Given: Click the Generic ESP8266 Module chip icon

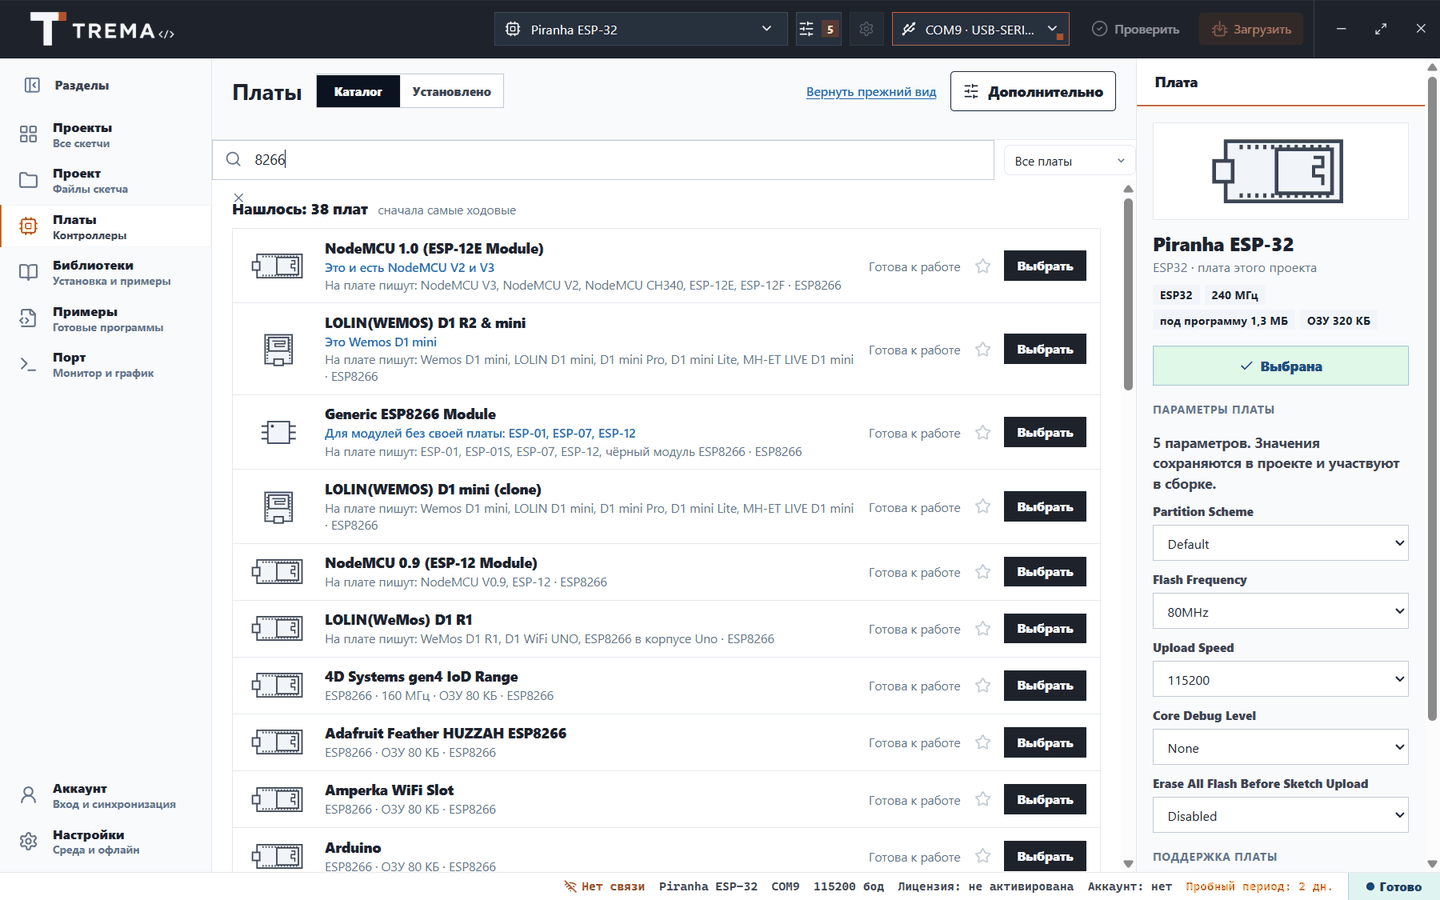Looking at the screenshot, I should [278, 432].
